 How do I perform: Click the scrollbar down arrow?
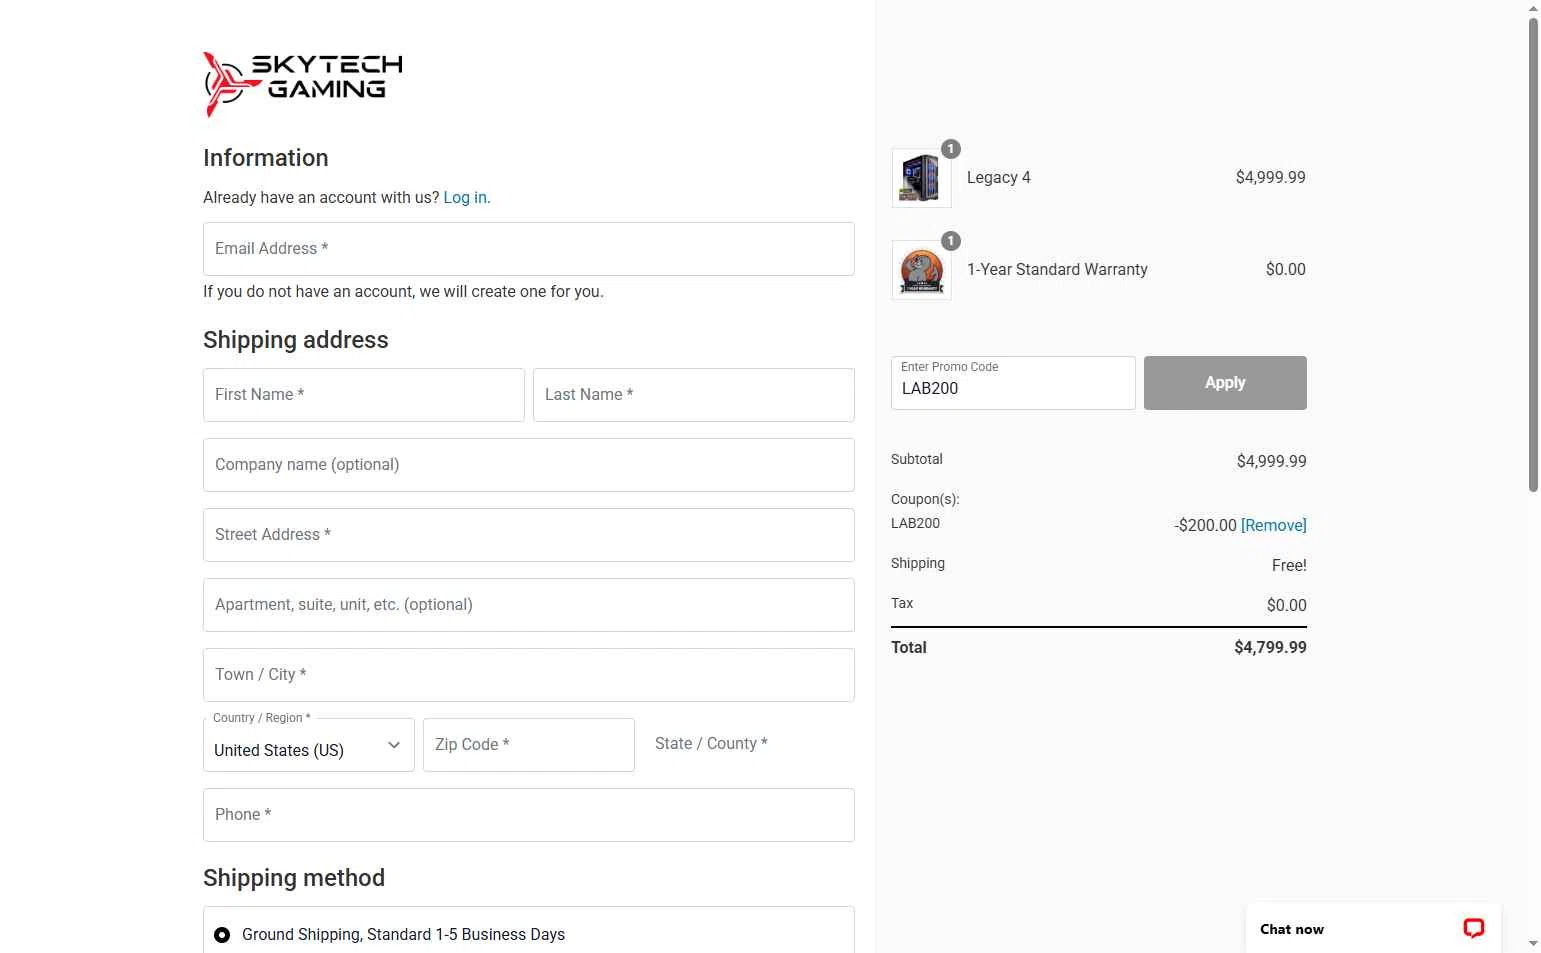coord(1533,943)
